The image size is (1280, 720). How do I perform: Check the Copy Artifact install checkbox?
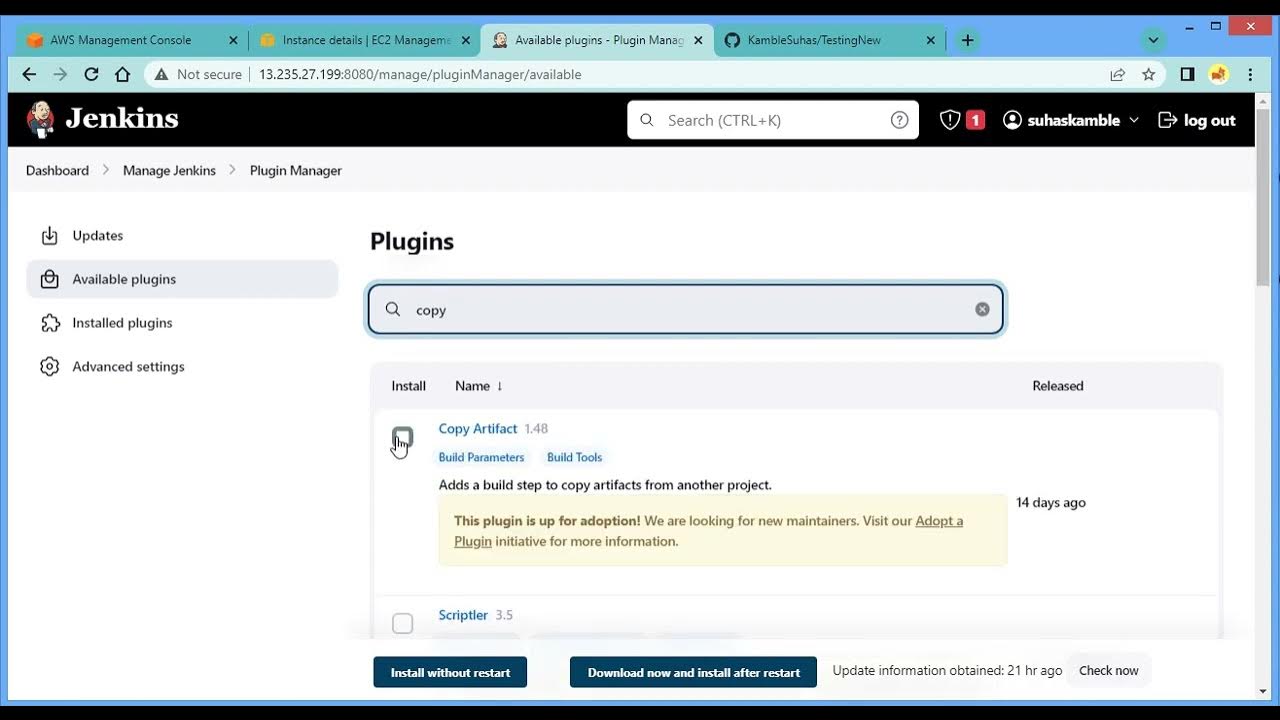click(402, 437)
